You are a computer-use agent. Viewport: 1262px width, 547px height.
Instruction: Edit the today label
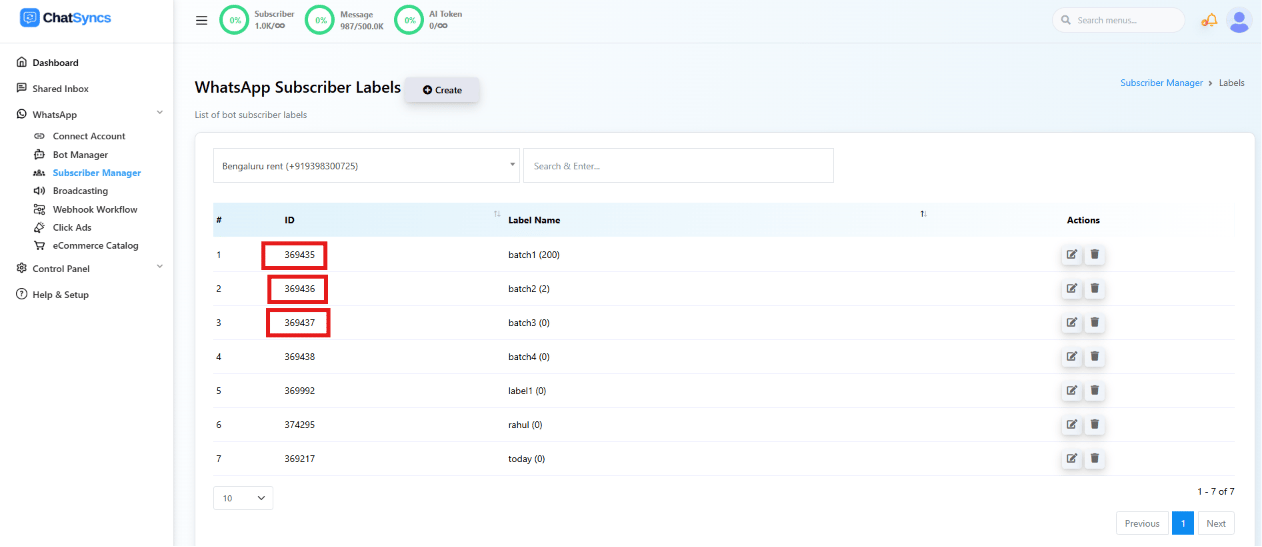(x=1072, y=459)
